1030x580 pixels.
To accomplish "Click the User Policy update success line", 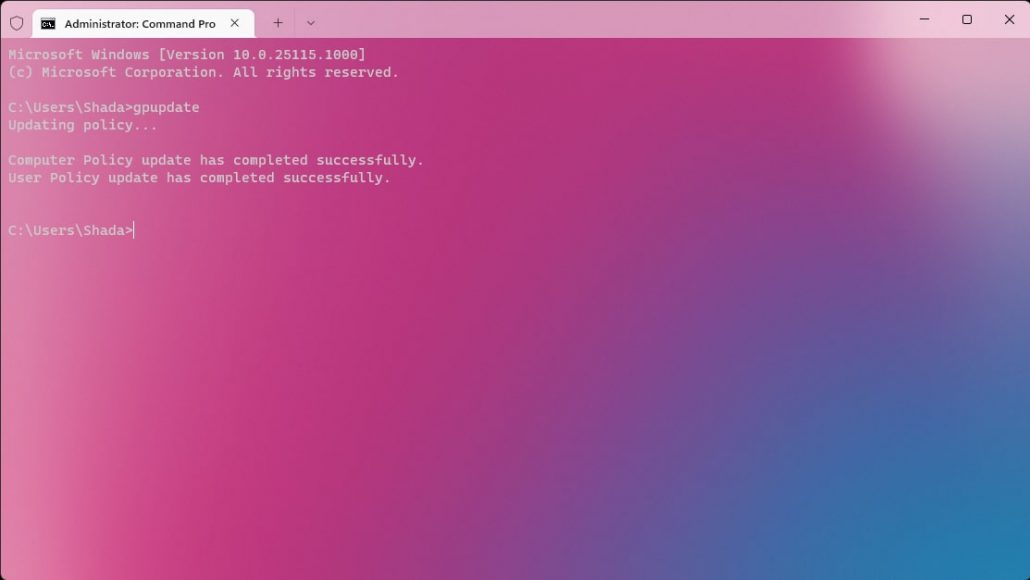I will pos(199,178).
